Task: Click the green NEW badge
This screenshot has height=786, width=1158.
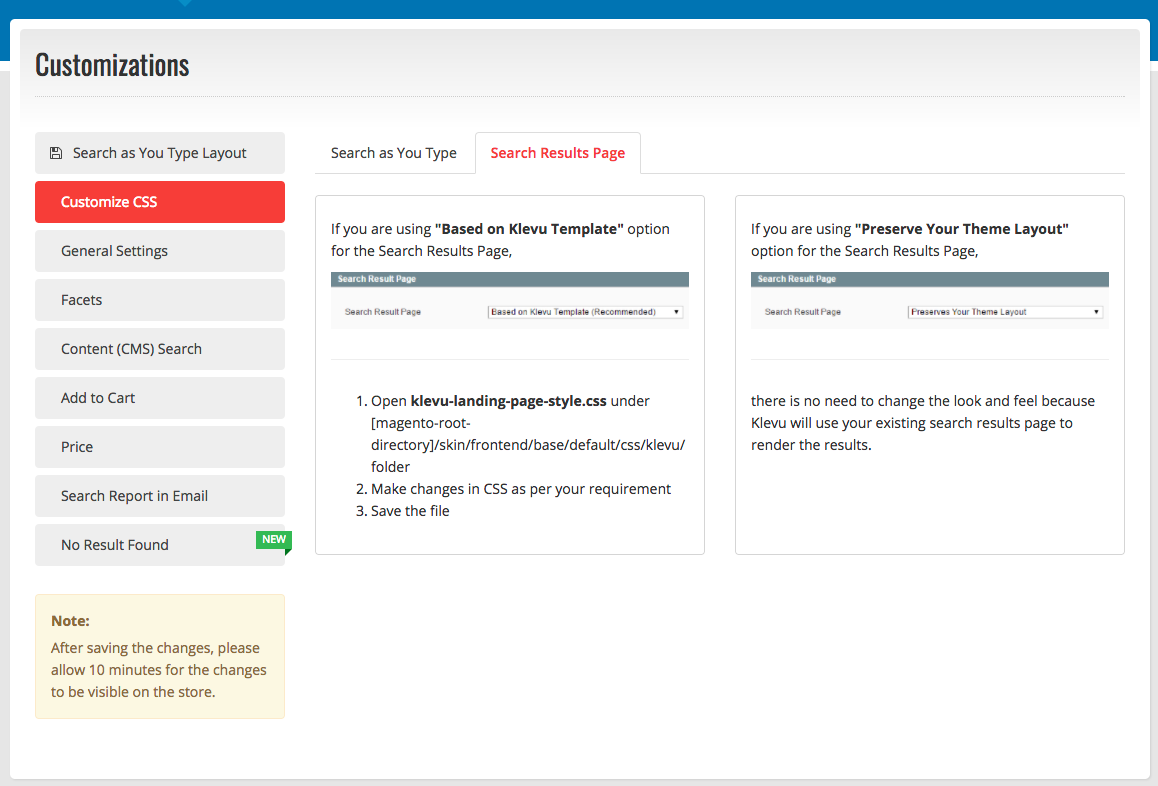Action: (274, 540)
